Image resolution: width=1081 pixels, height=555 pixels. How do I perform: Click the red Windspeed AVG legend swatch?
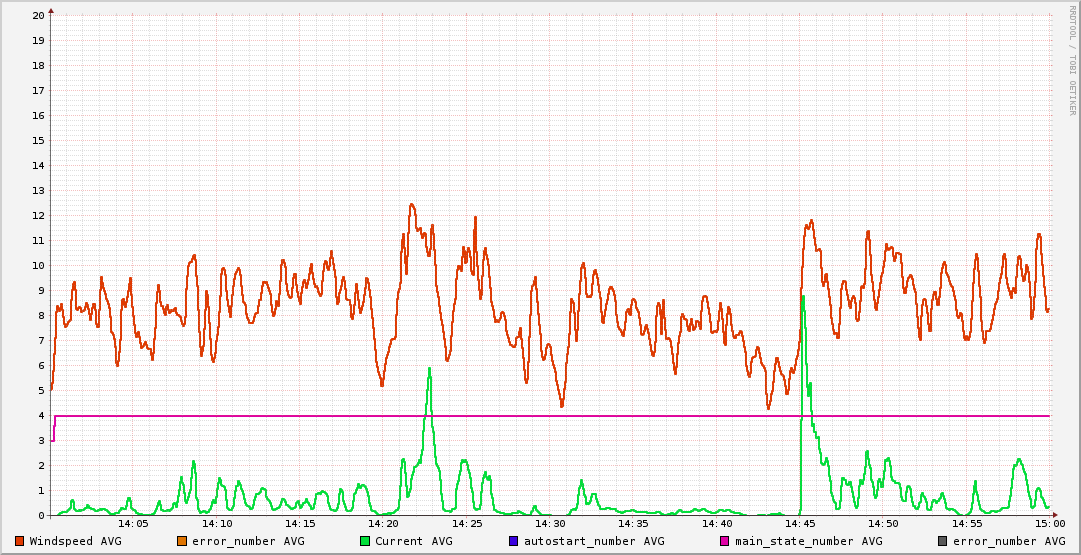point(19,541)
